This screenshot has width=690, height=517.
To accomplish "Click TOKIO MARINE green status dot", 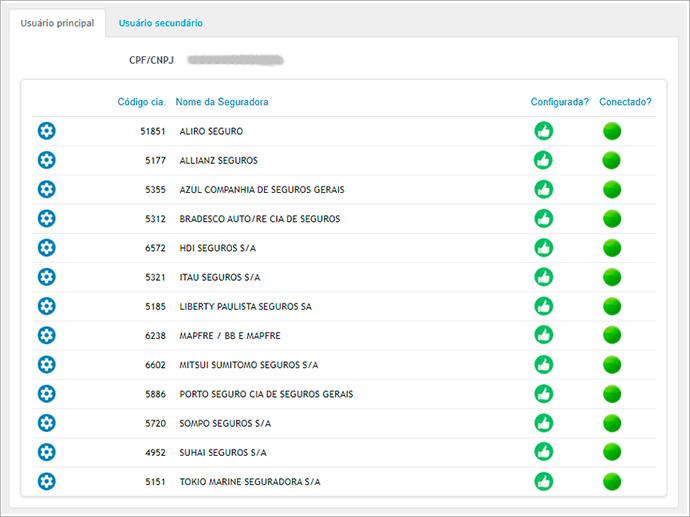I will [x=612, y=481].
